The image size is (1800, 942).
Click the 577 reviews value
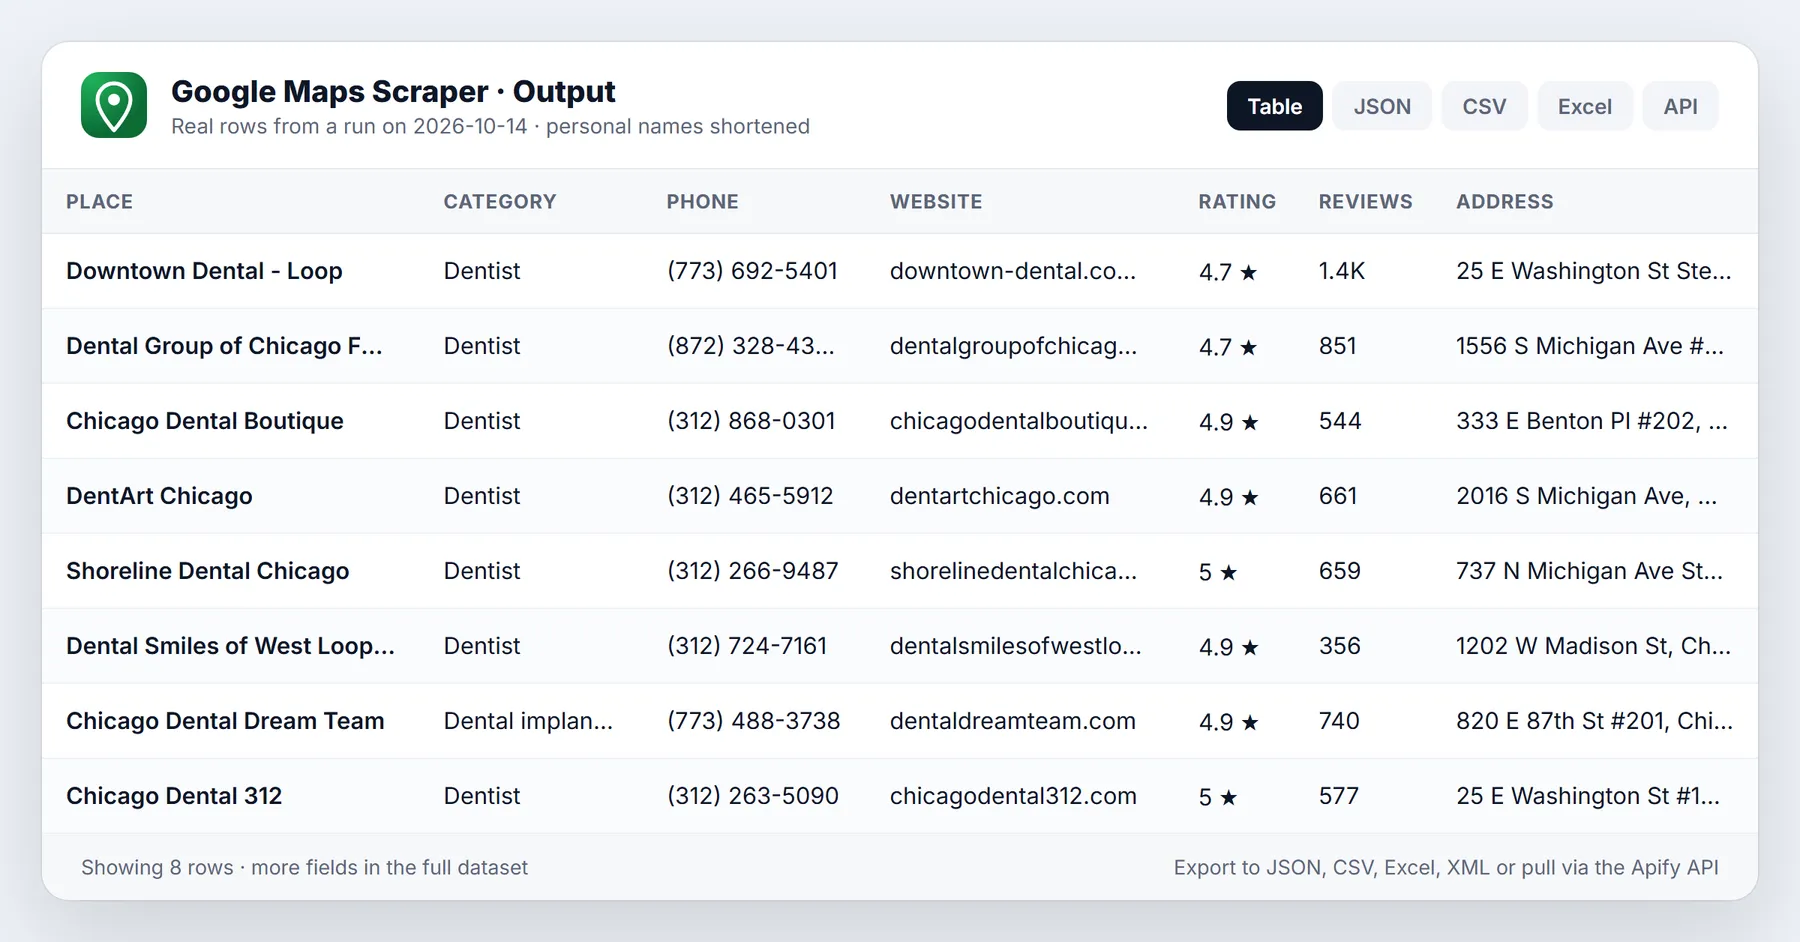click(1339, 796)
